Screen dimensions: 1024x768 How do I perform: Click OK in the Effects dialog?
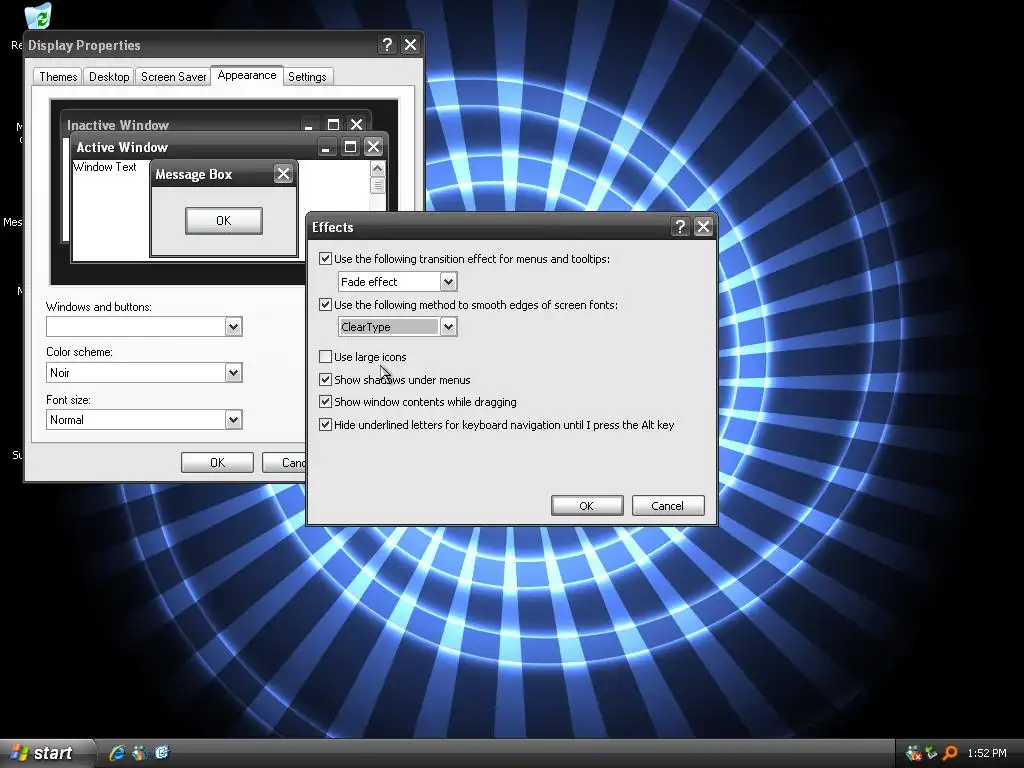click(586, 505)
